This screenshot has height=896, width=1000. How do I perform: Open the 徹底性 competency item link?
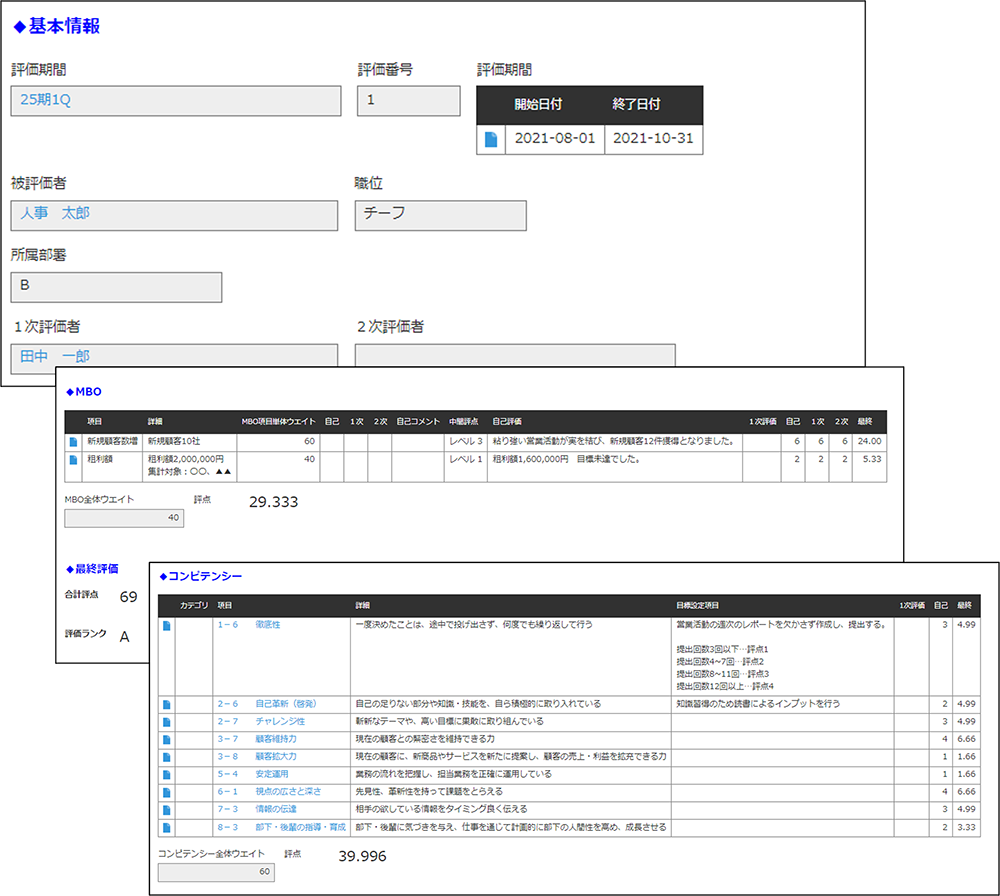point(267,625)
